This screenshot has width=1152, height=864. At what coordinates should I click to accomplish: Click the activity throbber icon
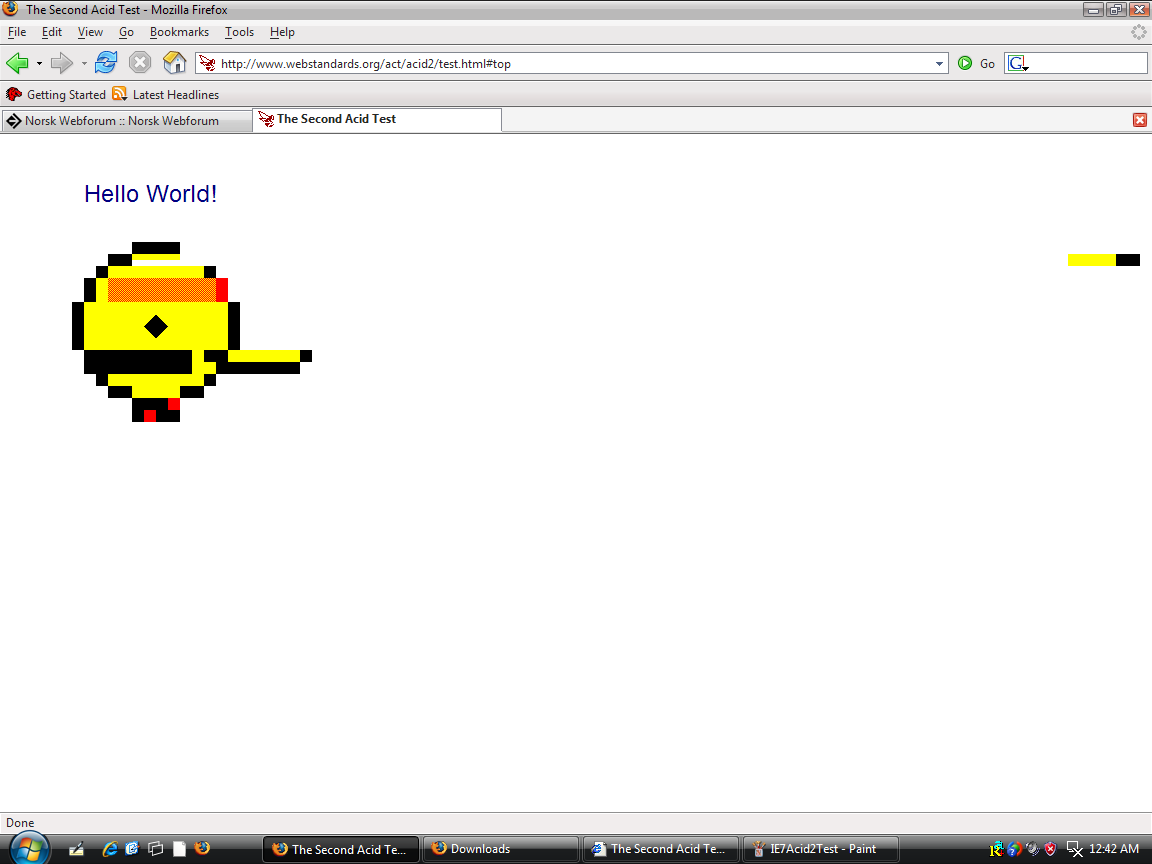[1138, 32]
